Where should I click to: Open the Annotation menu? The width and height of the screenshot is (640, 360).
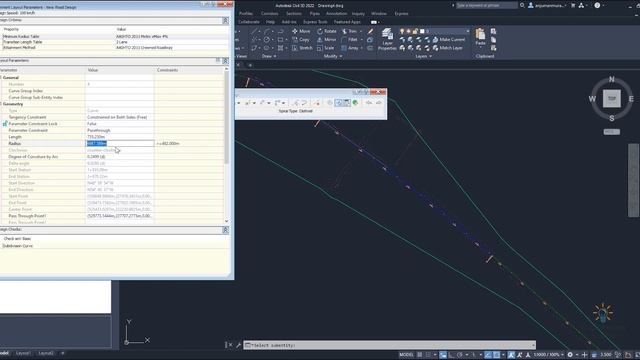[336, 13]
